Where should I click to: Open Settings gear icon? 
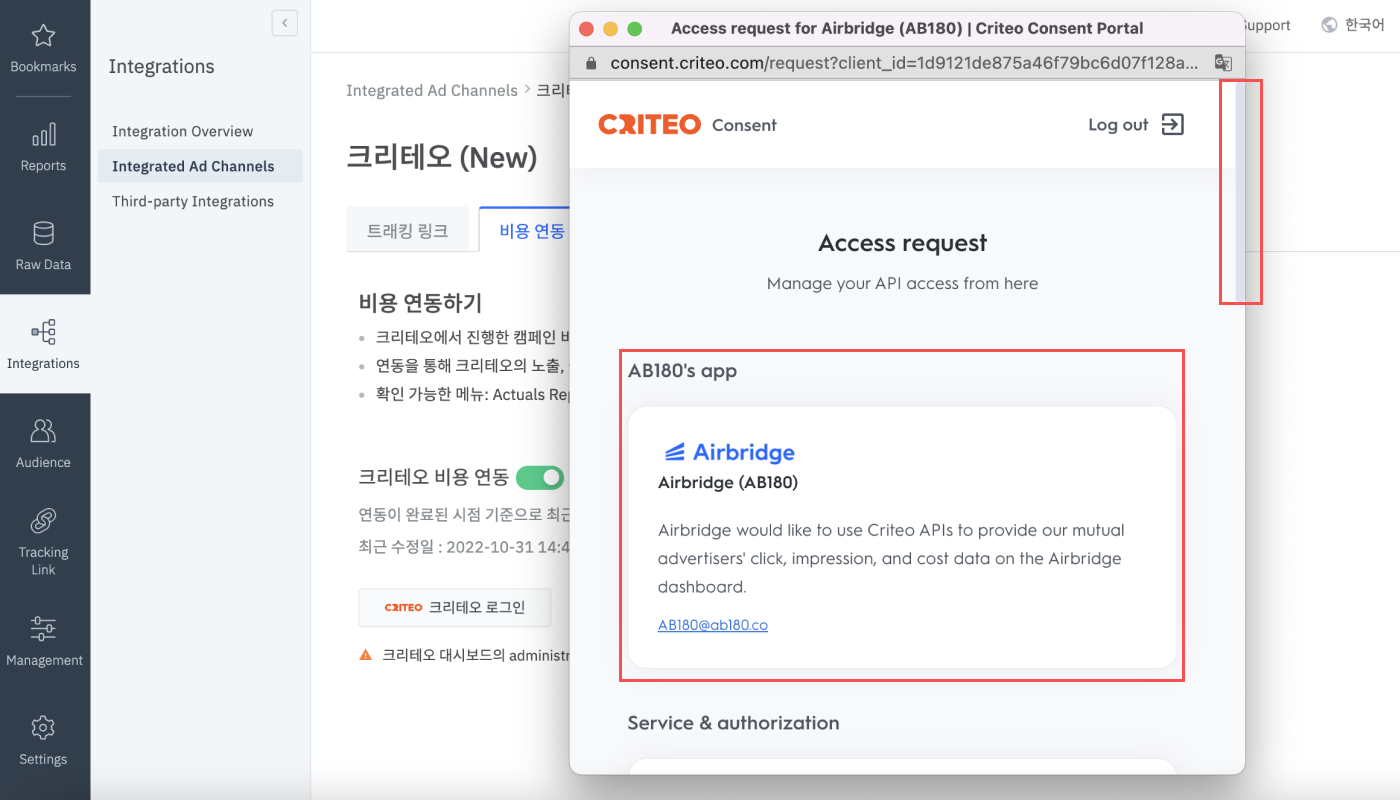(43, 727)
